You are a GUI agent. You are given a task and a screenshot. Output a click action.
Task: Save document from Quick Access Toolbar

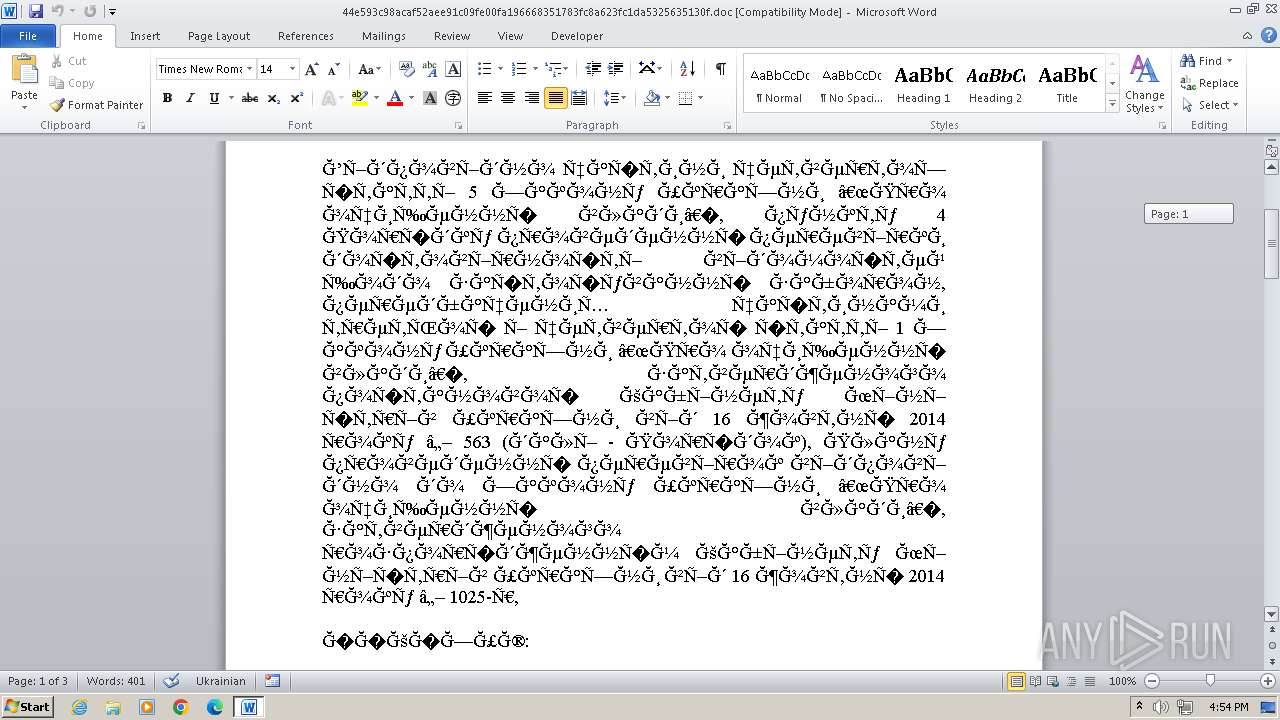(x=36, y=11)
